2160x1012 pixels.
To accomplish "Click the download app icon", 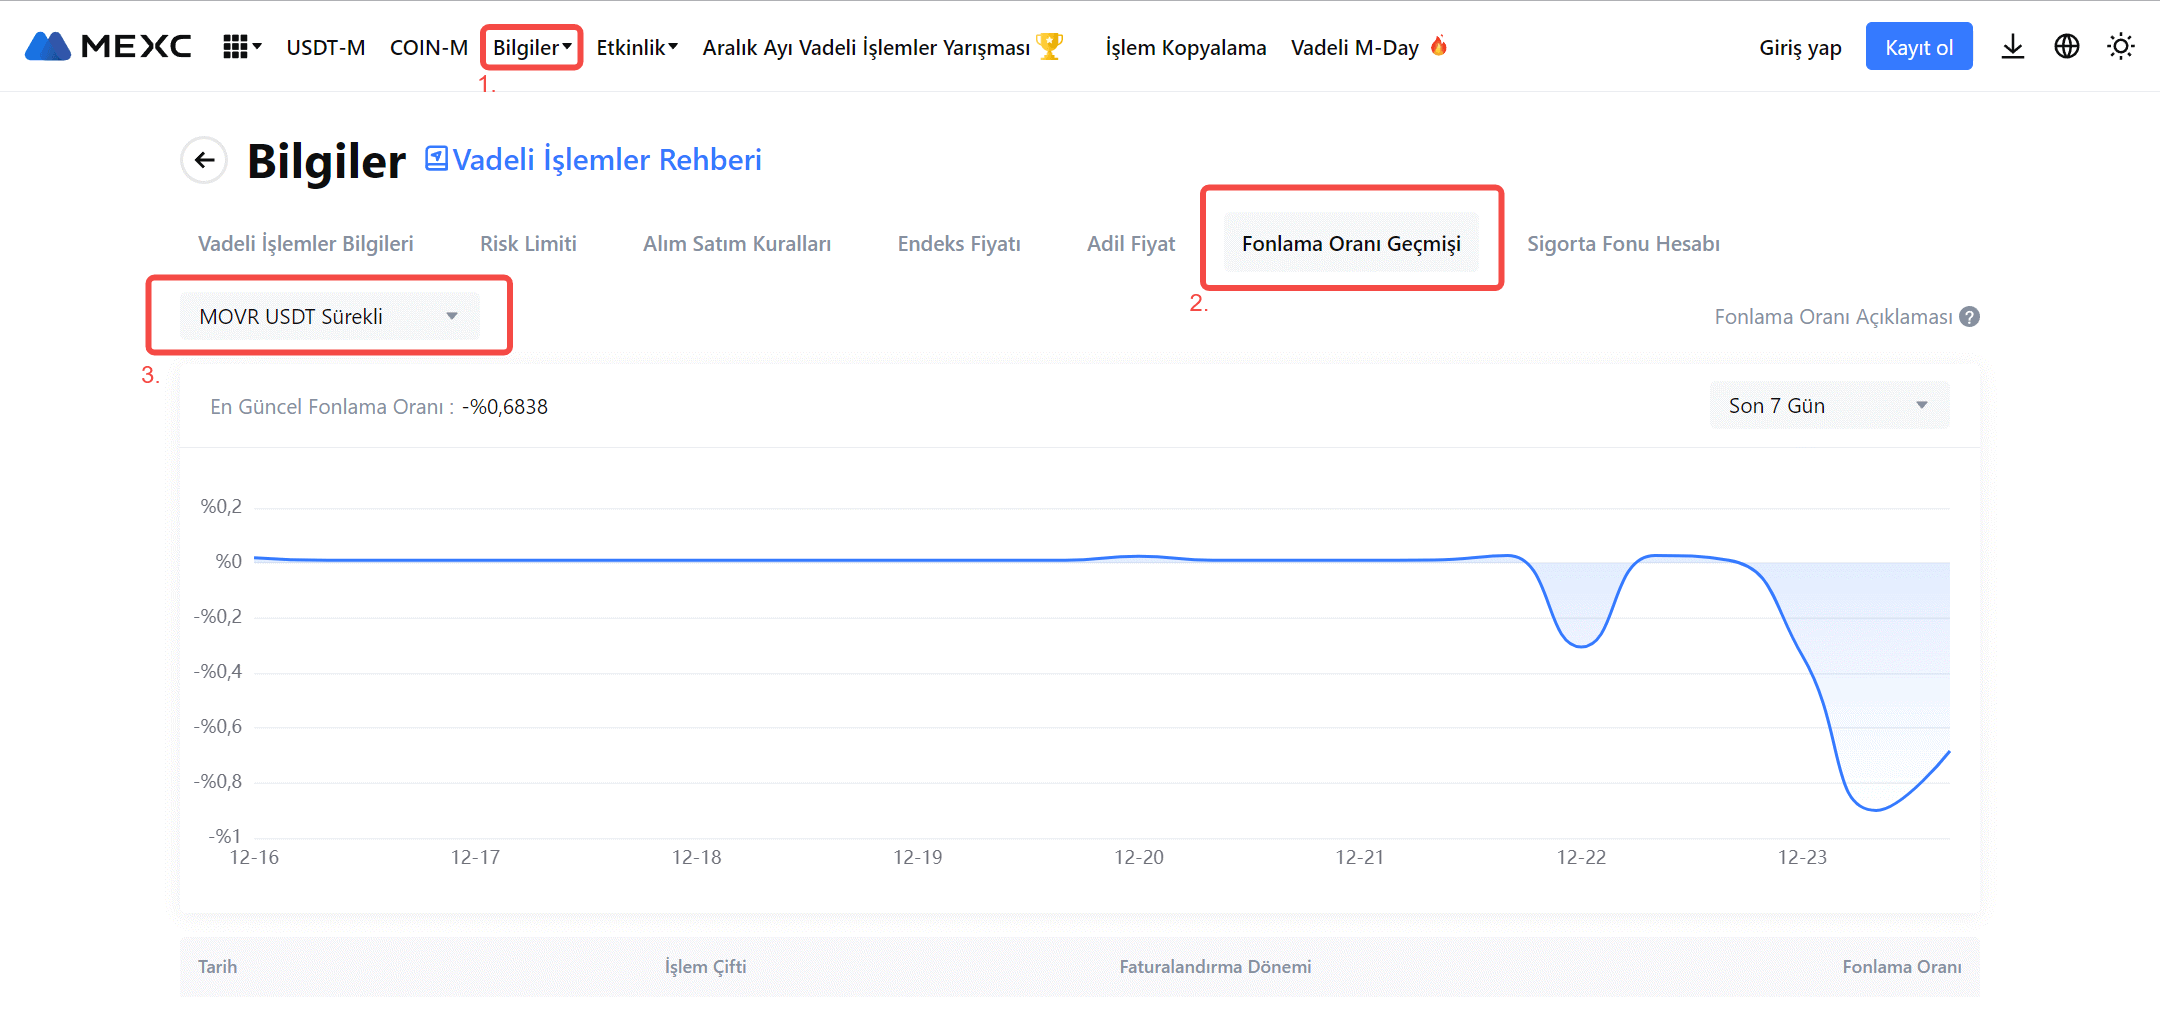I will (x=2012, y=47).
